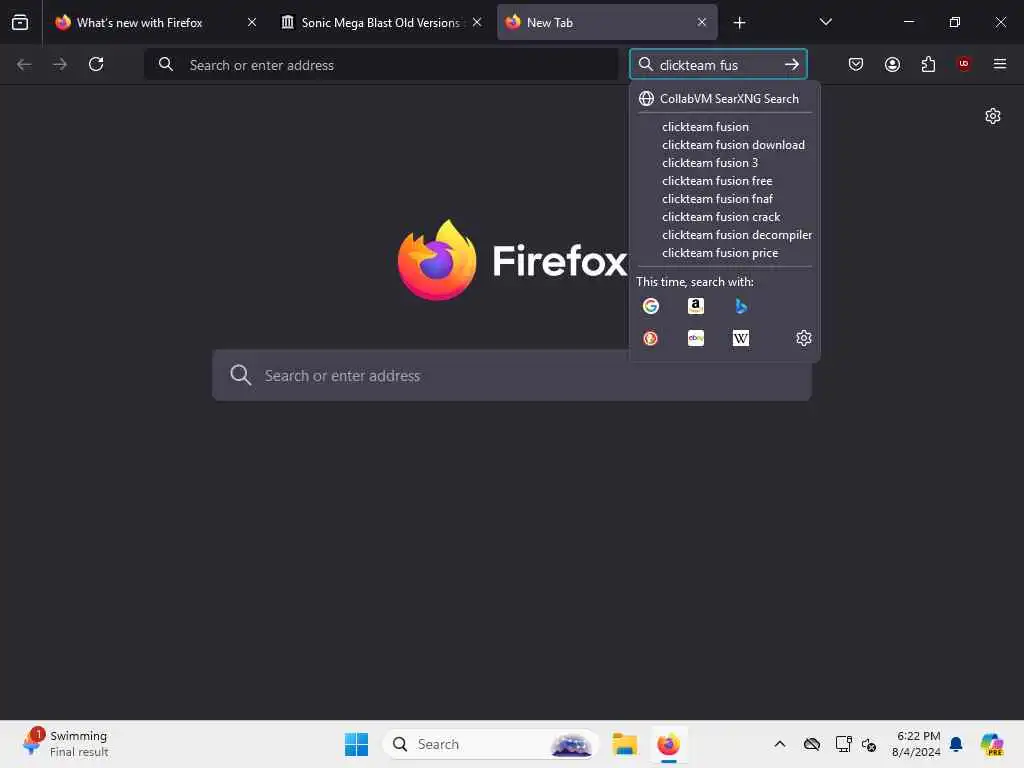Click the search box containing 'clickteam fus'
Image resolution: width=1024 pixels, height=768 pixels.
point(718,65)
